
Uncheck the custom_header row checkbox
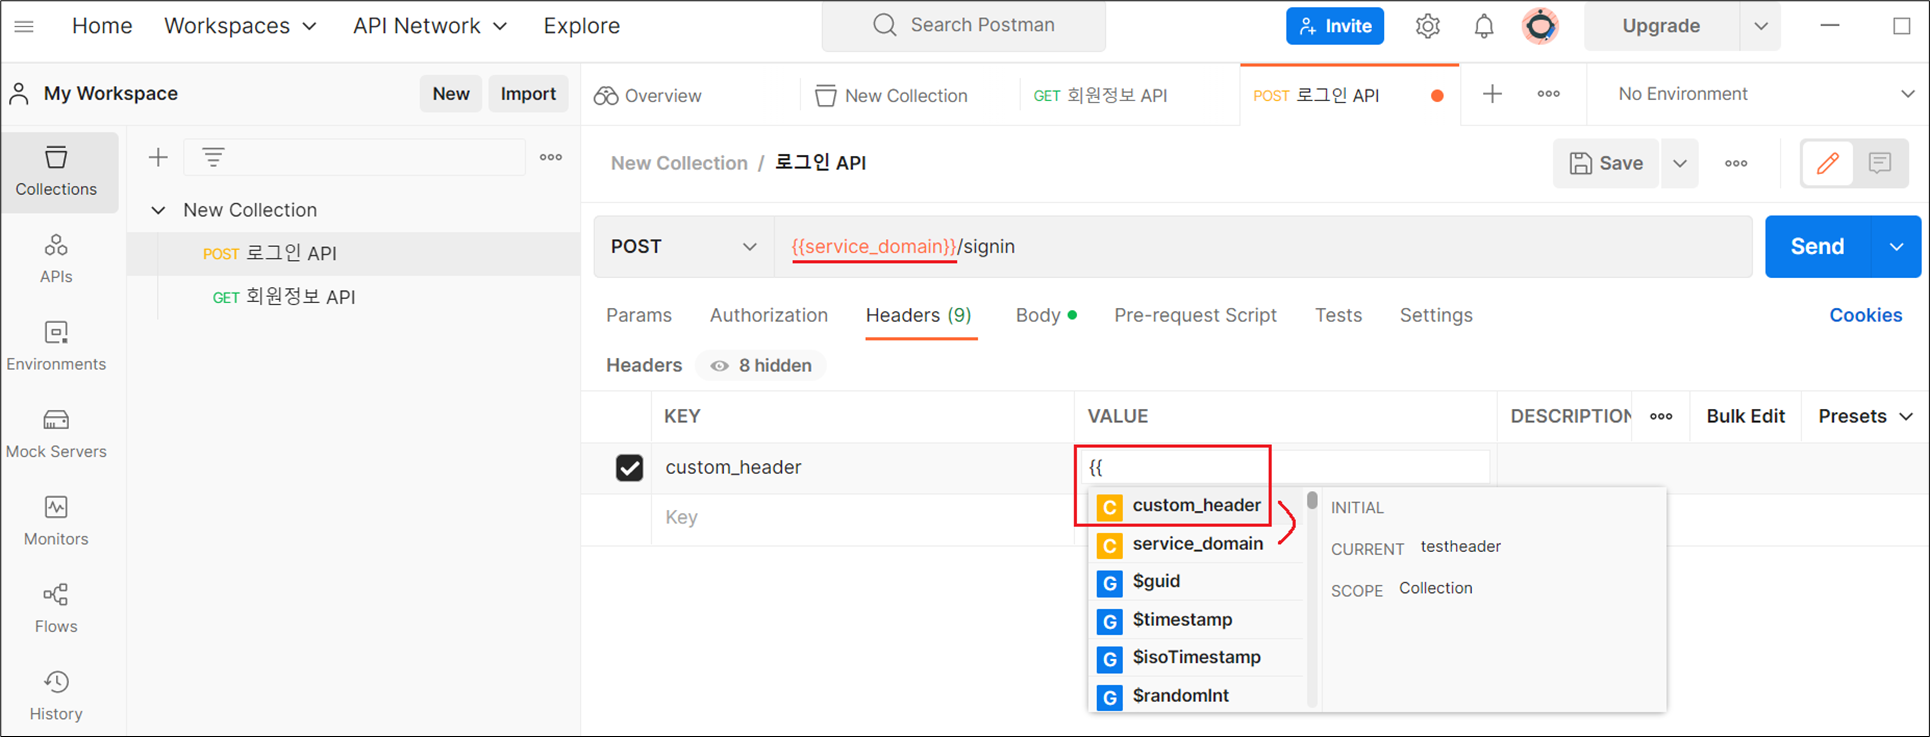(629, 467)
